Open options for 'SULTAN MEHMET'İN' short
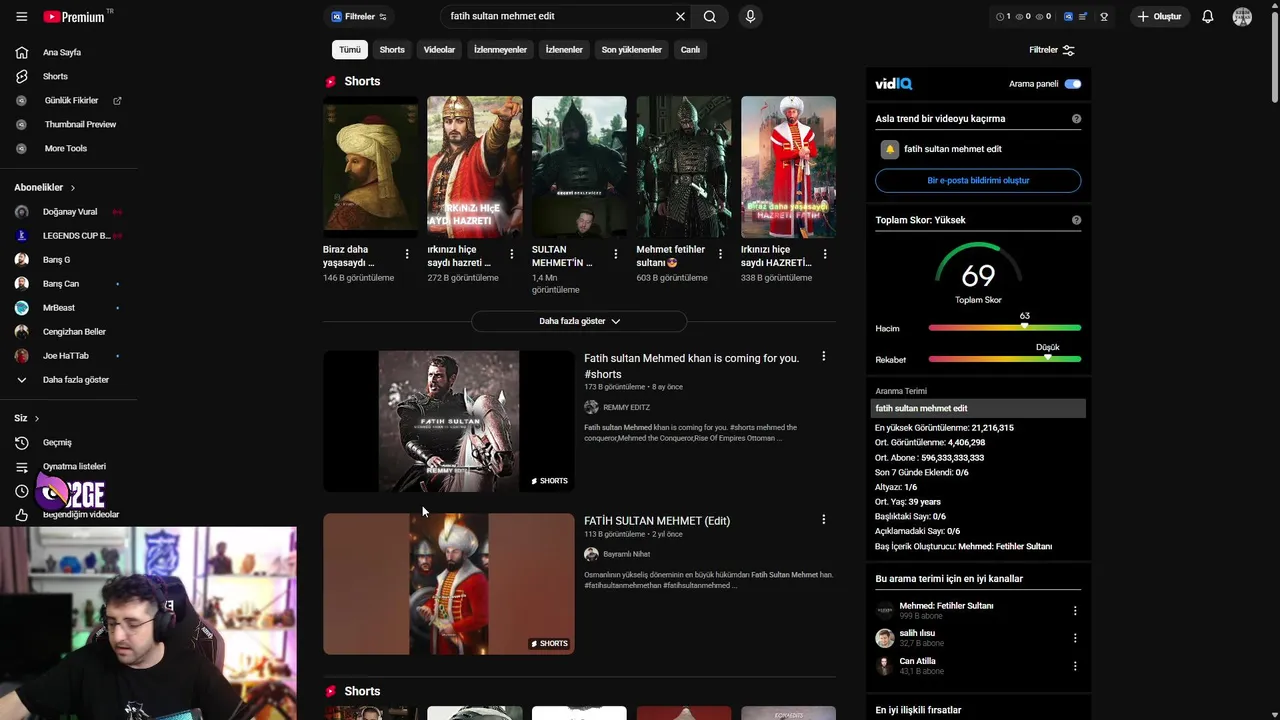 click(616, 254)
